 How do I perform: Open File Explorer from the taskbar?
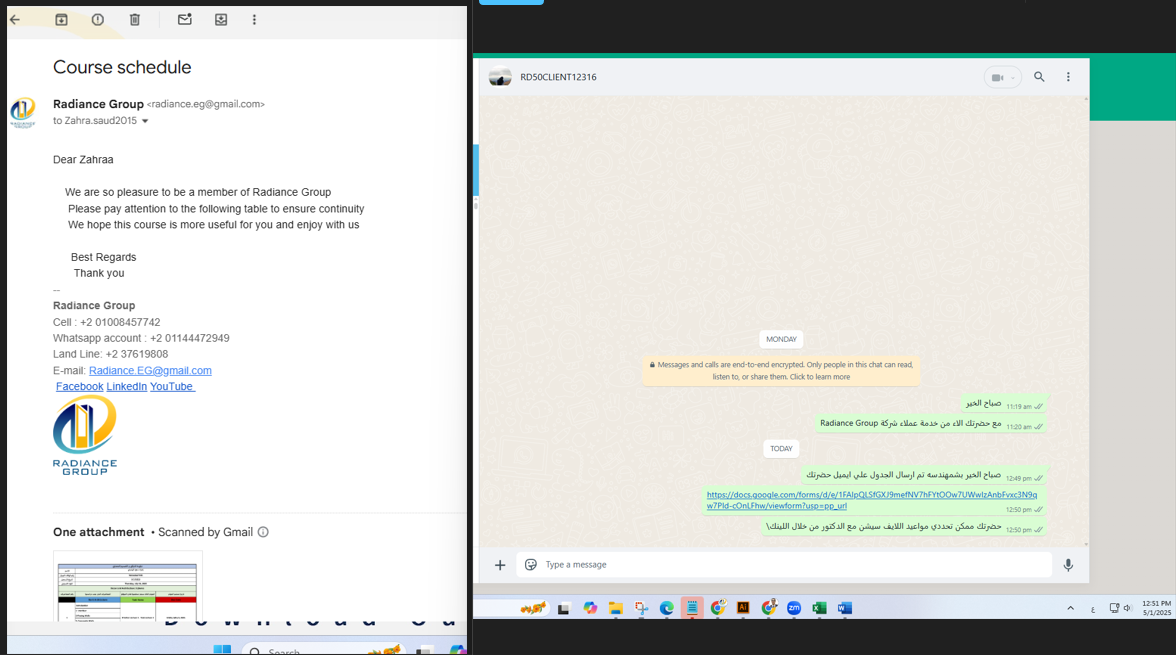point(616,608)
